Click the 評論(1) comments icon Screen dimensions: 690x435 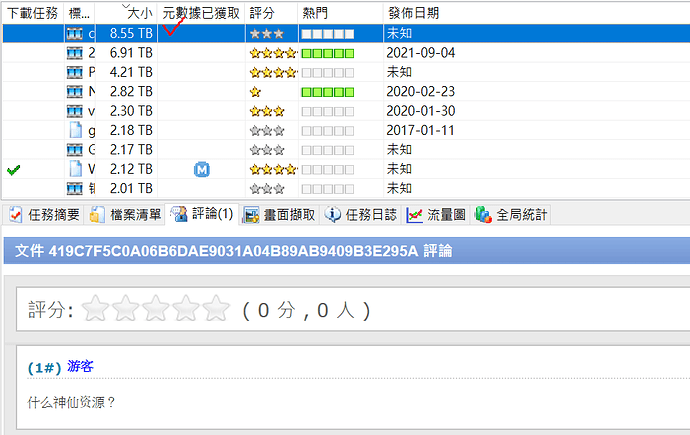tap(180, 215)
